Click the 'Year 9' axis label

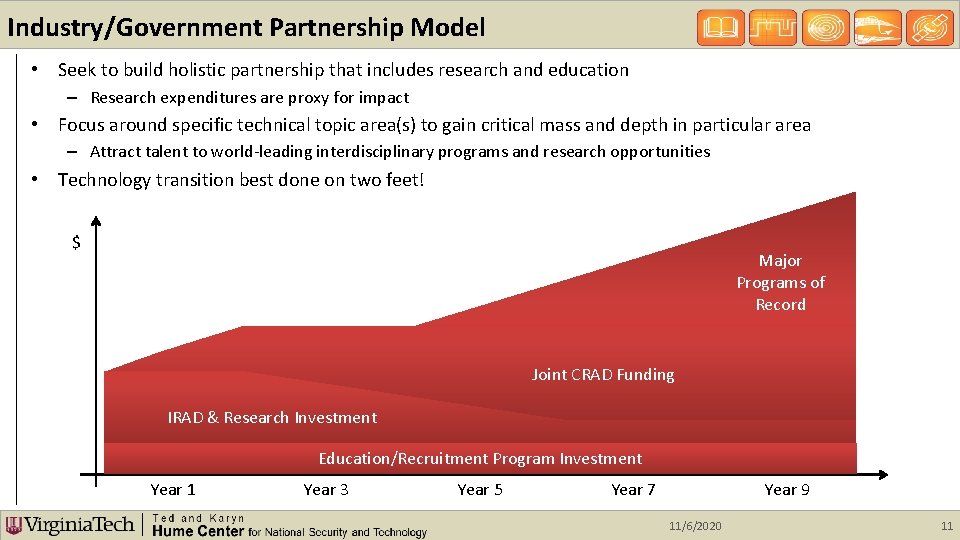[x=787, y=490]
